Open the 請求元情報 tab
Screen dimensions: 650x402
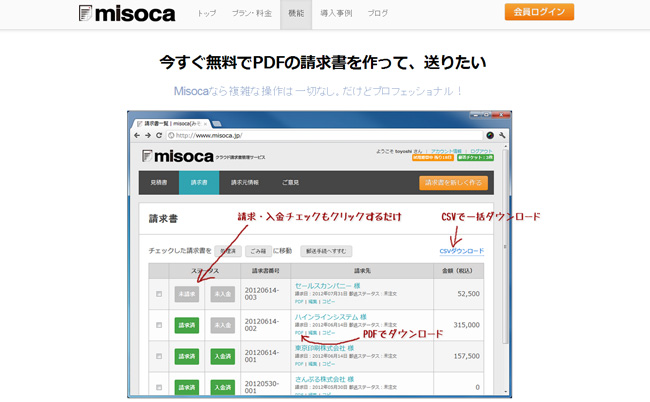pyautogui.click(x=245, y=183)
